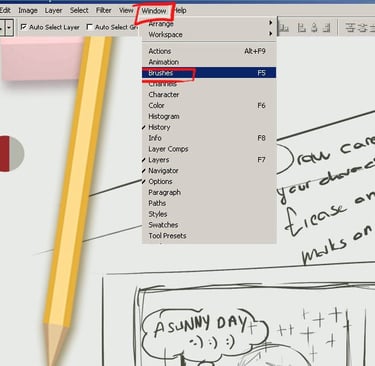
Task: Open the Select menu
Action: pos(79,11)
